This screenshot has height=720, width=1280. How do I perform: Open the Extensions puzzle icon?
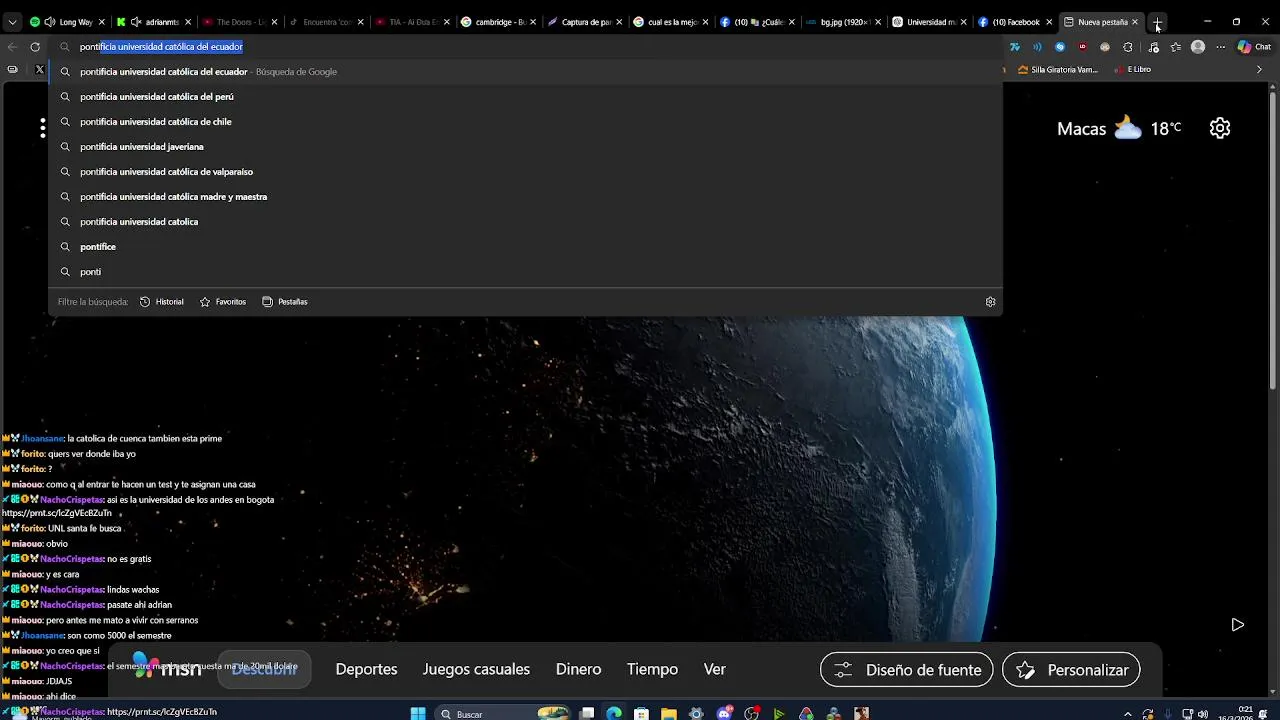1128,47
